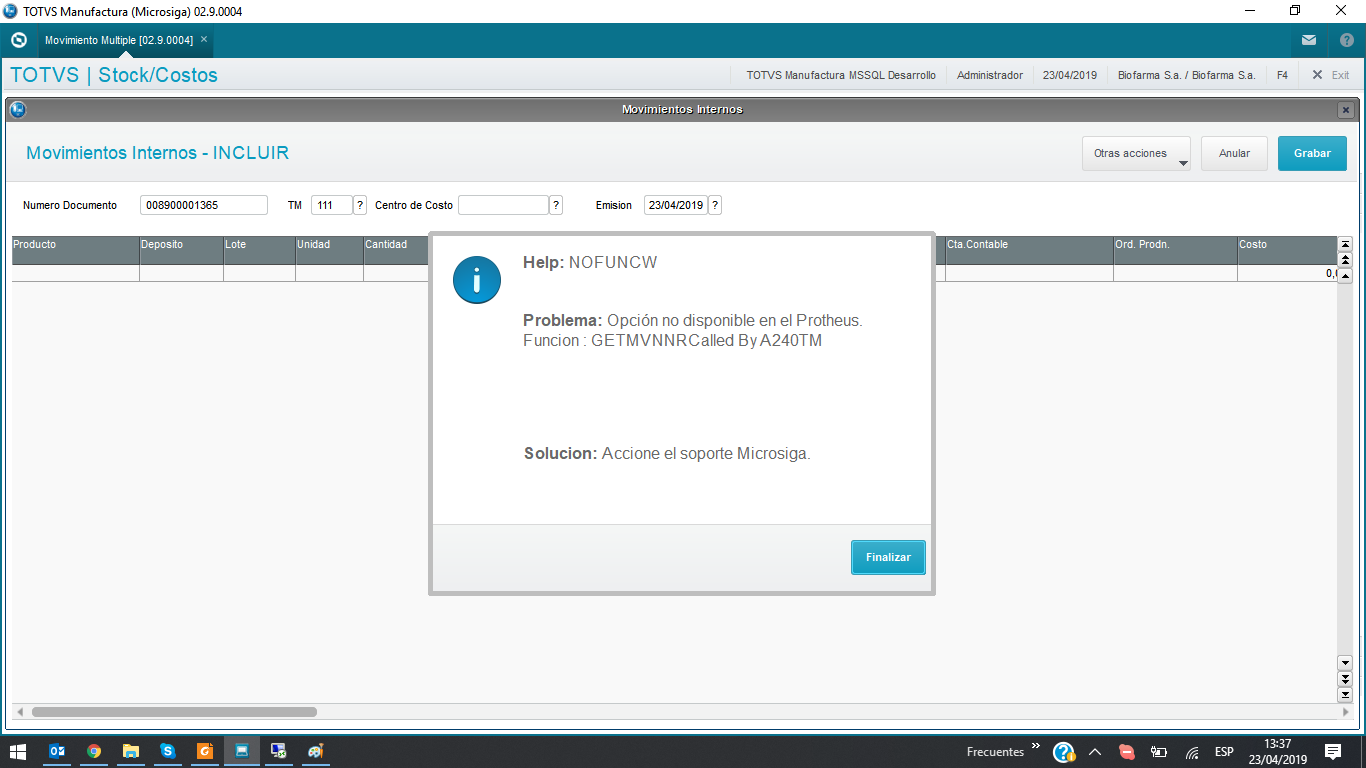Click the Administrador user label

990,75
